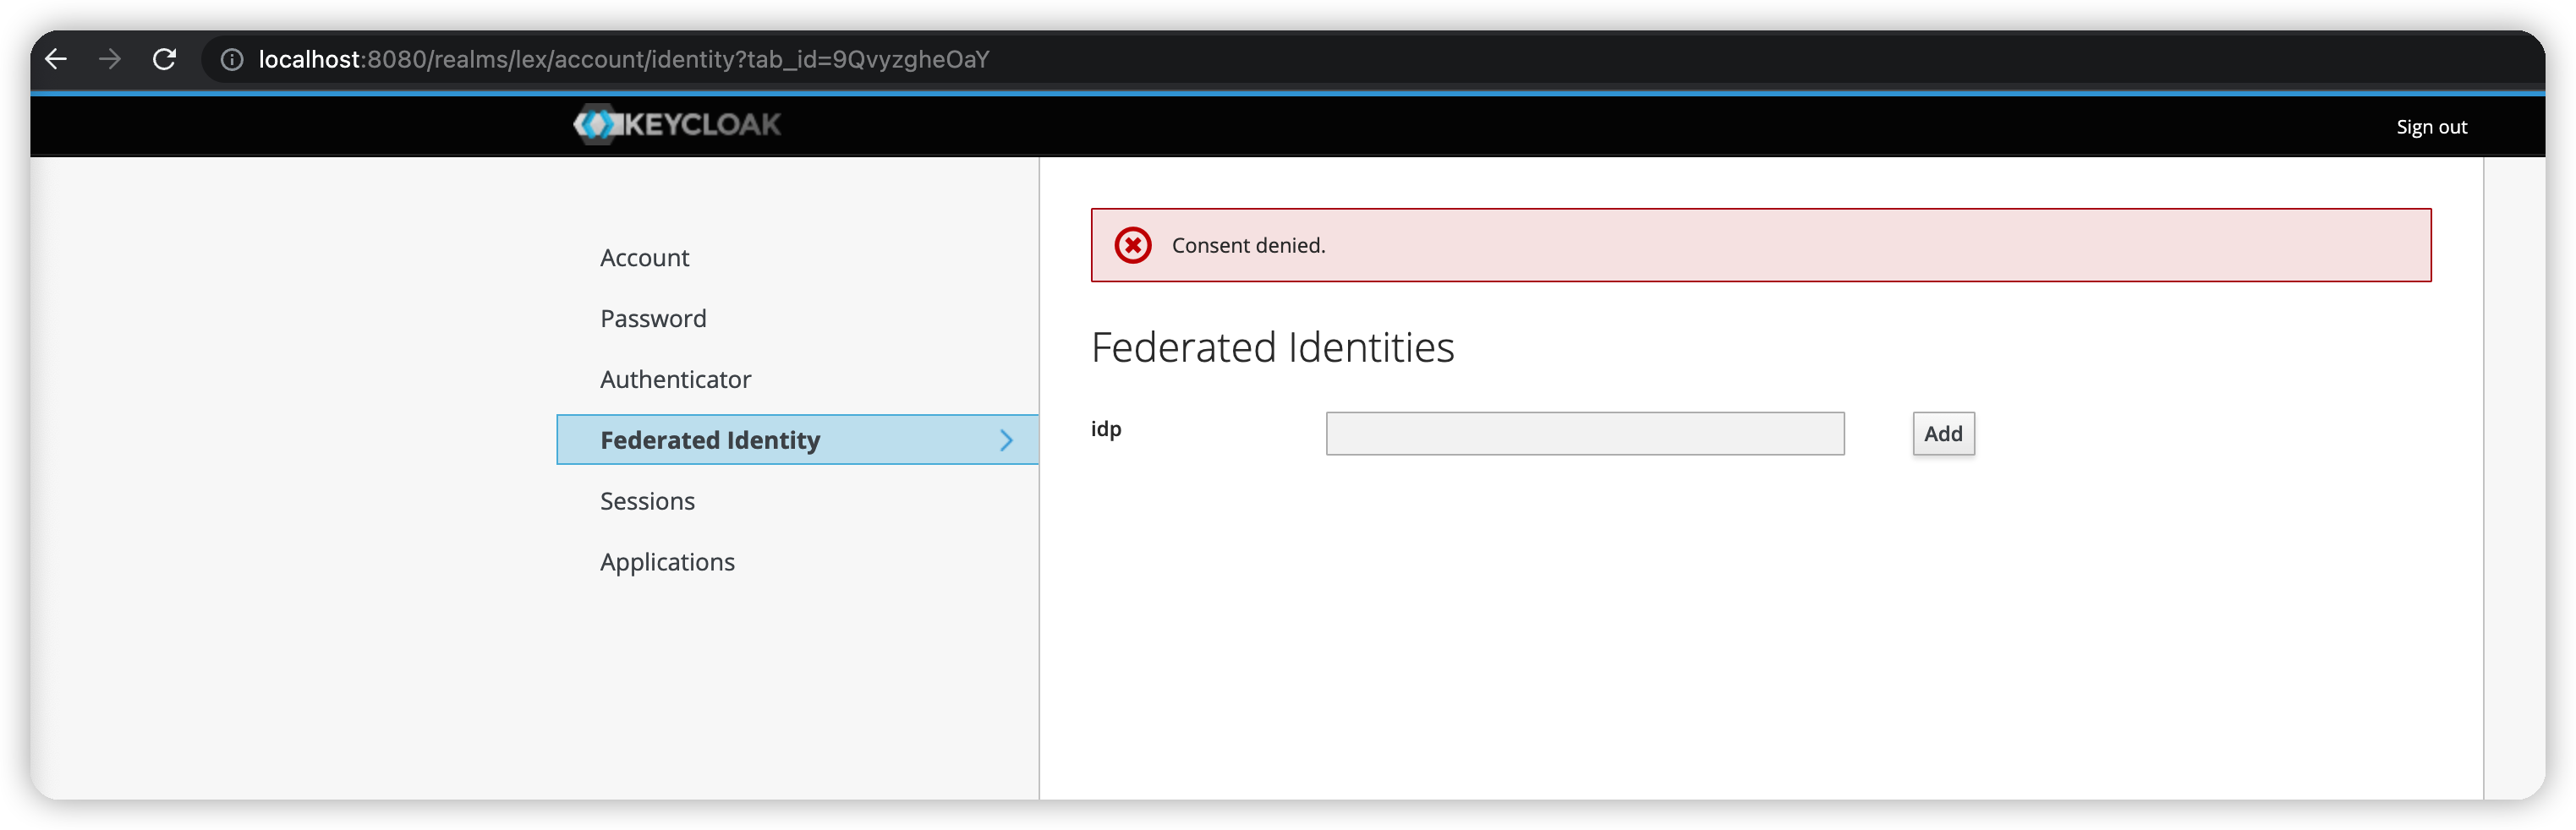The width and height of the screenshot is (2576, 830).
Task: Click the idp field label
Action: (x=1106, y=429)
